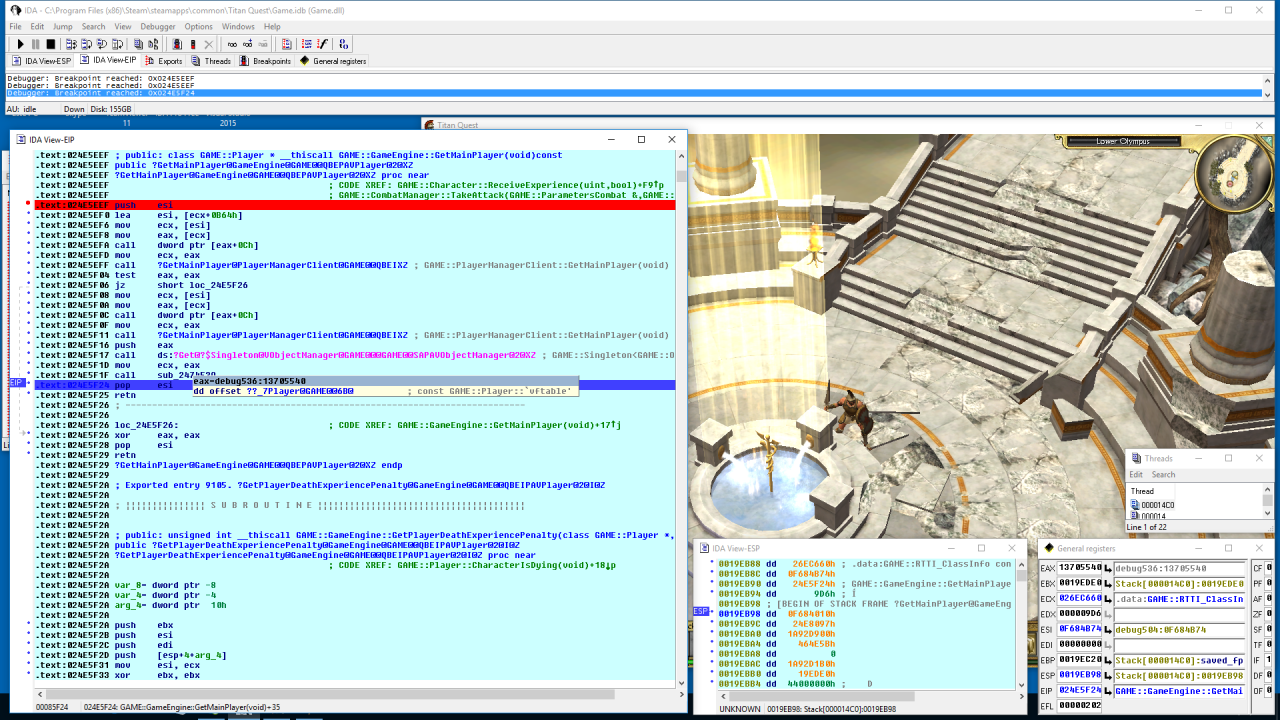Screen dimensions: 1280x720
Task: Select thread 000014C0 in Threads list
Action: (x=1158, y=505)
